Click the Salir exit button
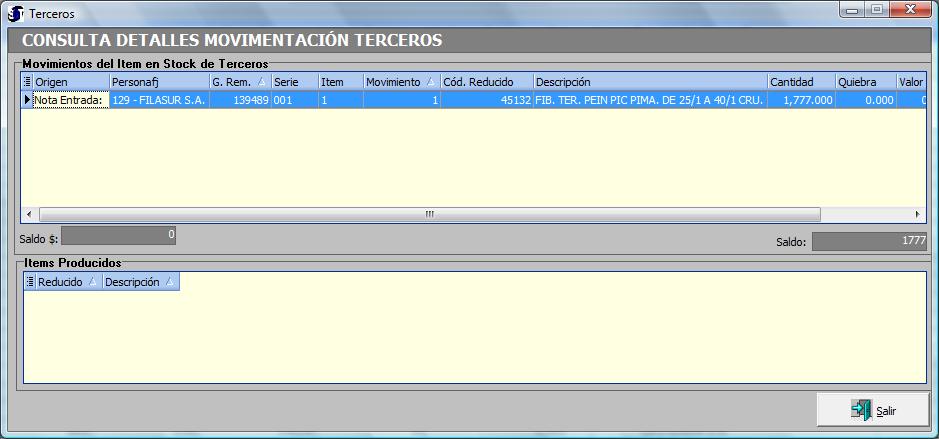939x439 pixels. click(x=872, y=410)
